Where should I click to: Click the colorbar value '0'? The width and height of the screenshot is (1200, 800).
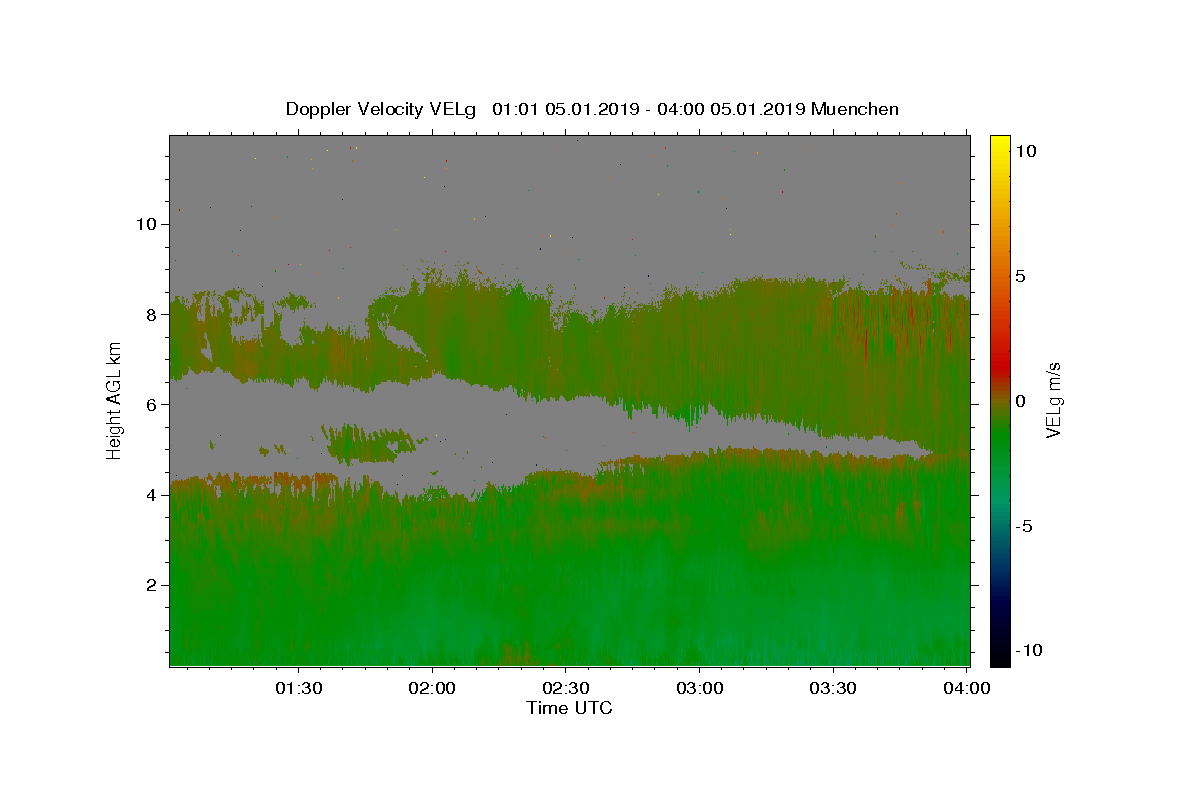(x=1020, y=401)
